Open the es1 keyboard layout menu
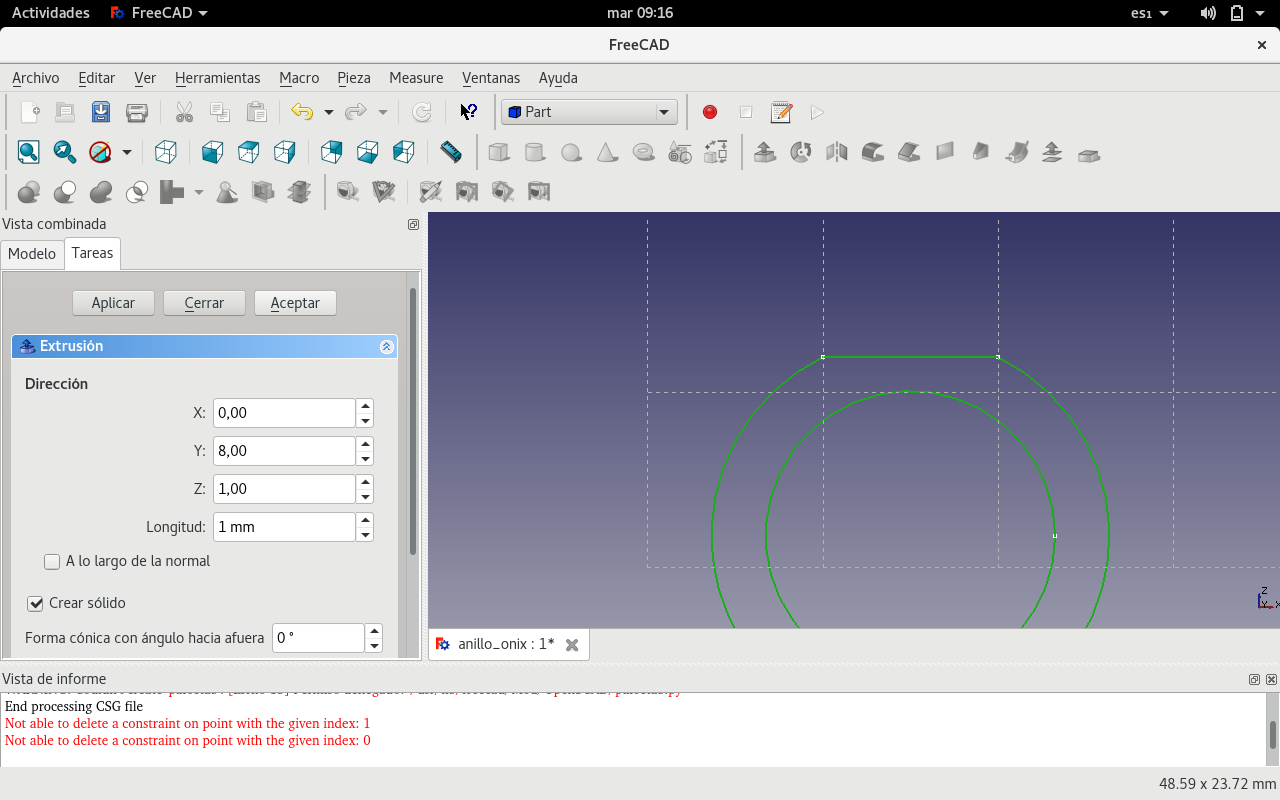 point(1150,13)
